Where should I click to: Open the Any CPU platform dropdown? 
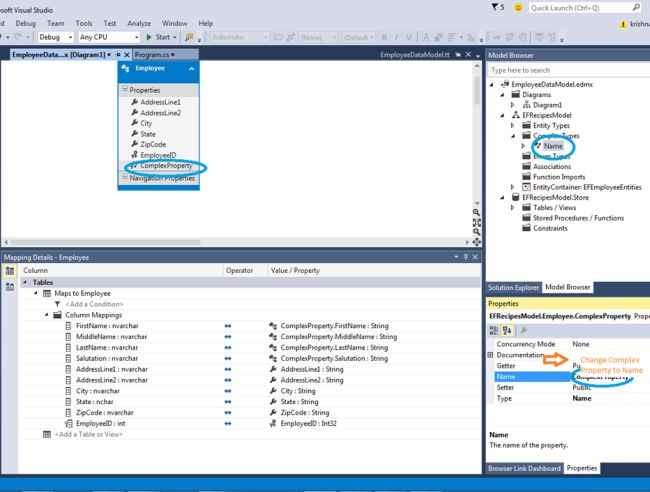point(109,37)
